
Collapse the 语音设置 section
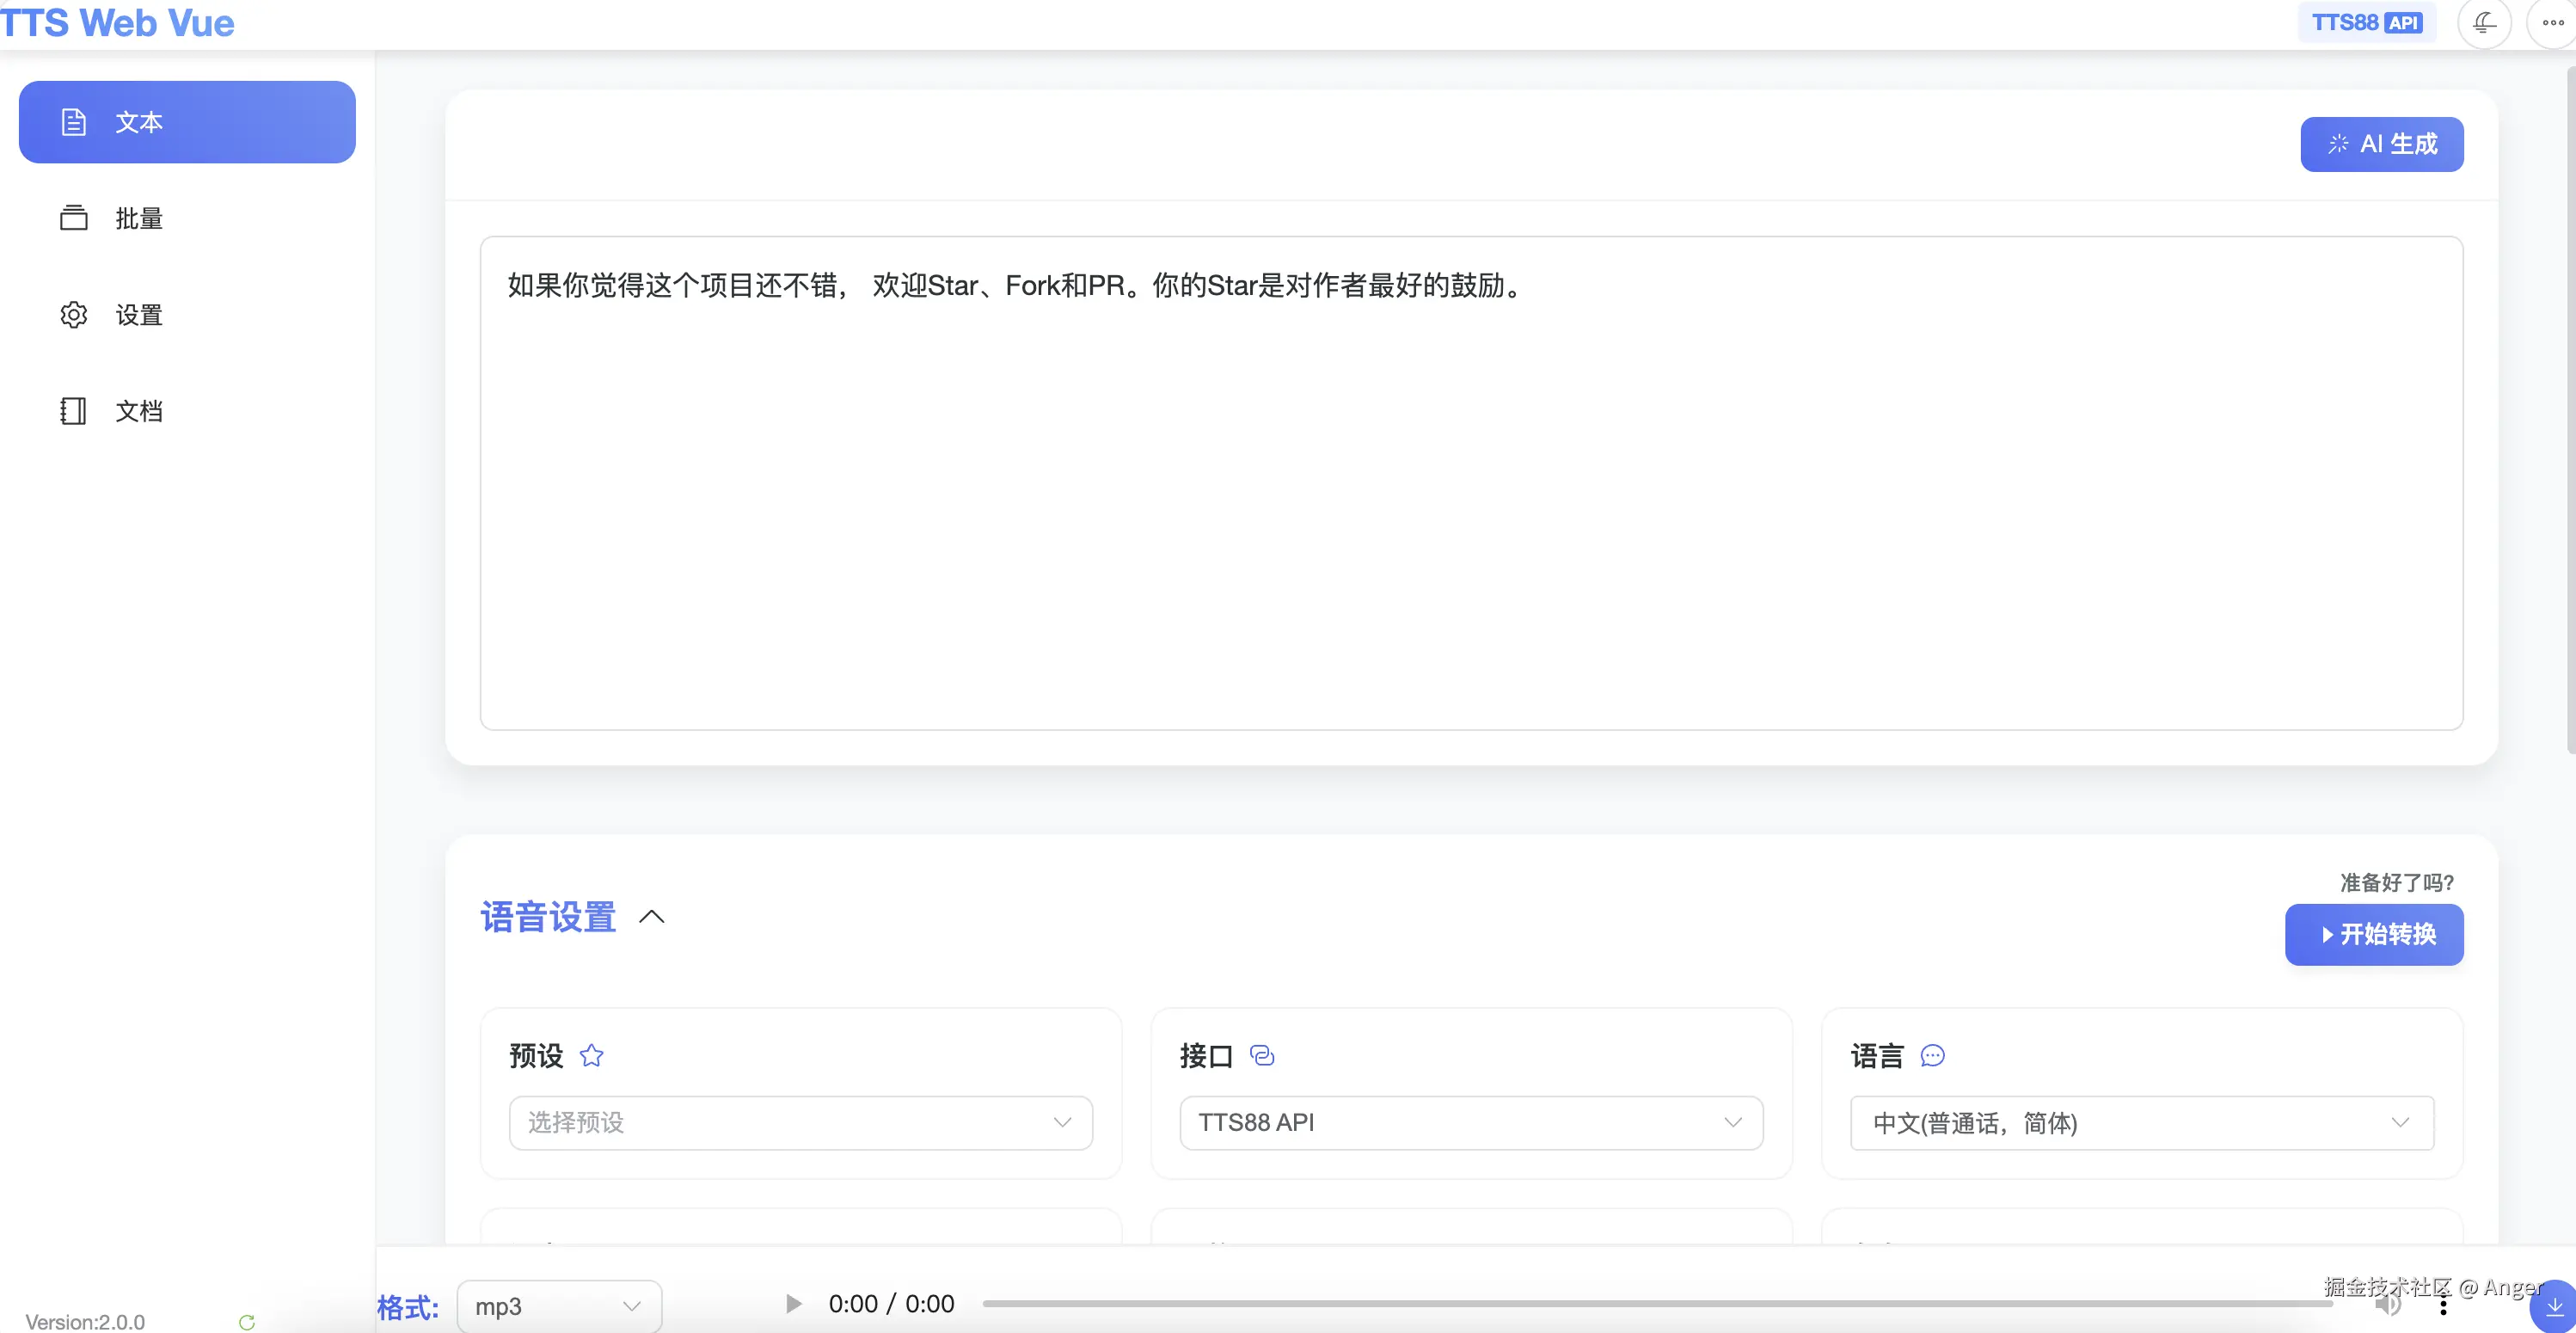[x=651, y=917]
